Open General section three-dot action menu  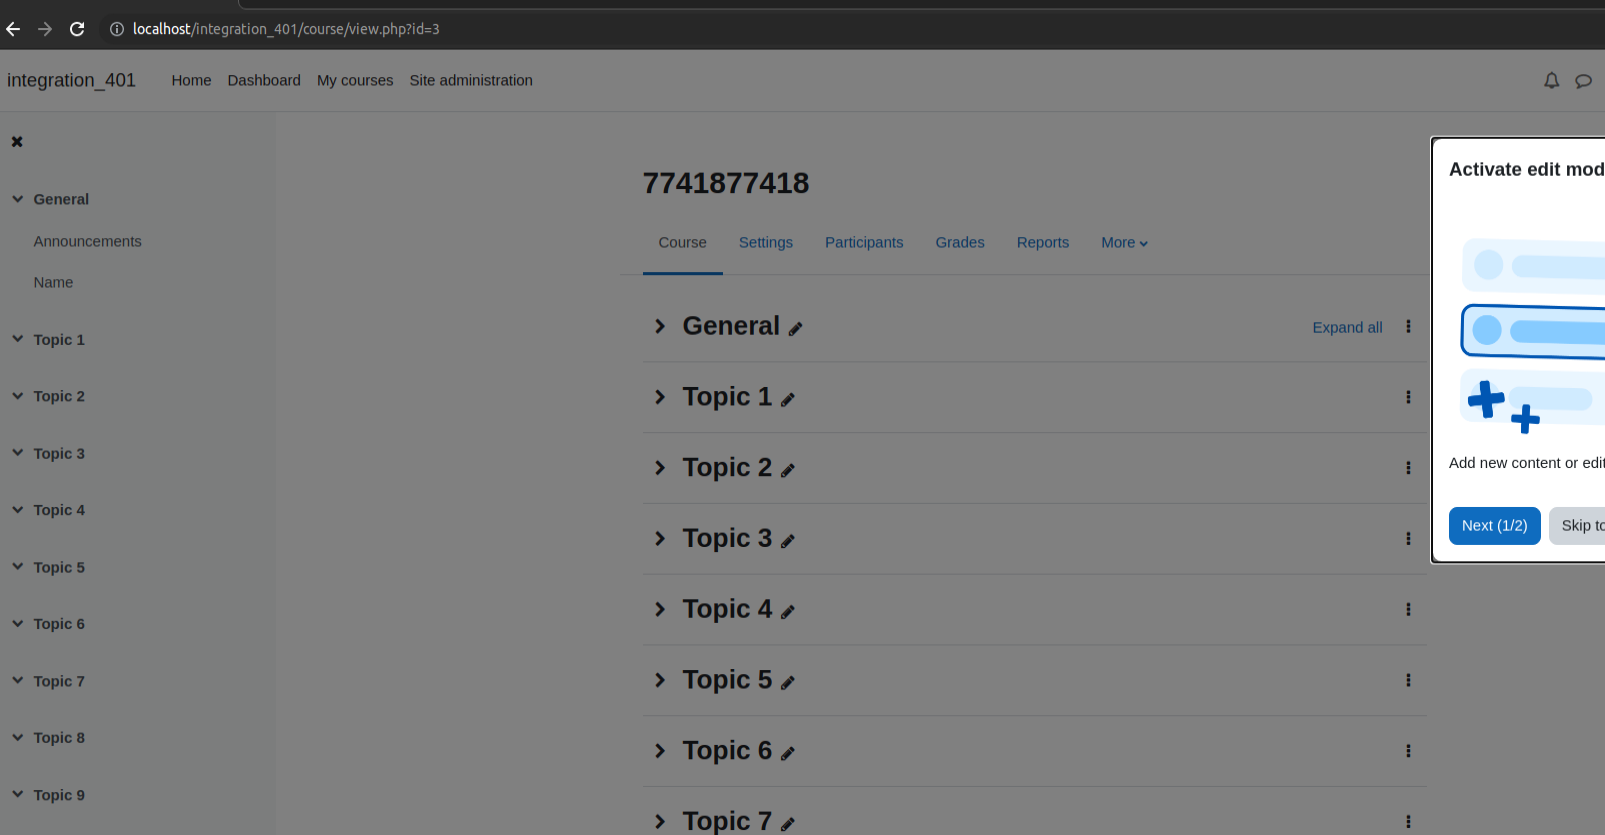[x=1408, y=326]
